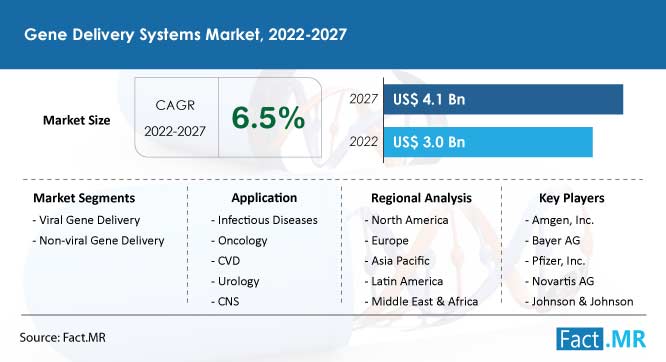This screenshot has height=362, width=666.
Task: Select the 2027 US$ 4.1 Bn bar
Action: 503,99
